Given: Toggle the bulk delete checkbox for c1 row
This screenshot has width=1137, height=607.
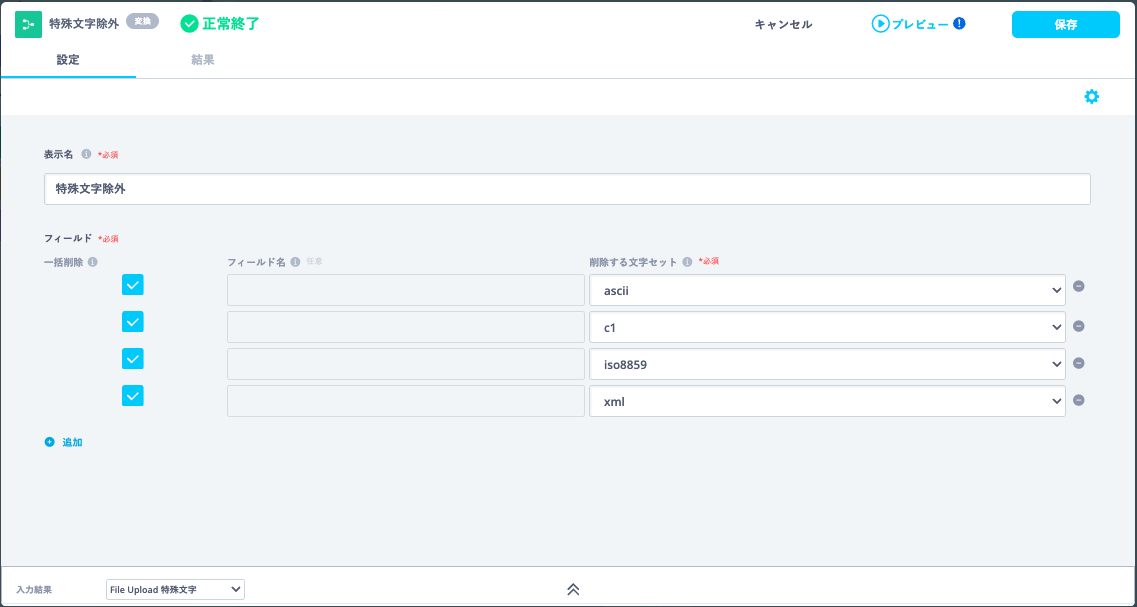Looking at the screenshot, I should (x=133, y=321).
